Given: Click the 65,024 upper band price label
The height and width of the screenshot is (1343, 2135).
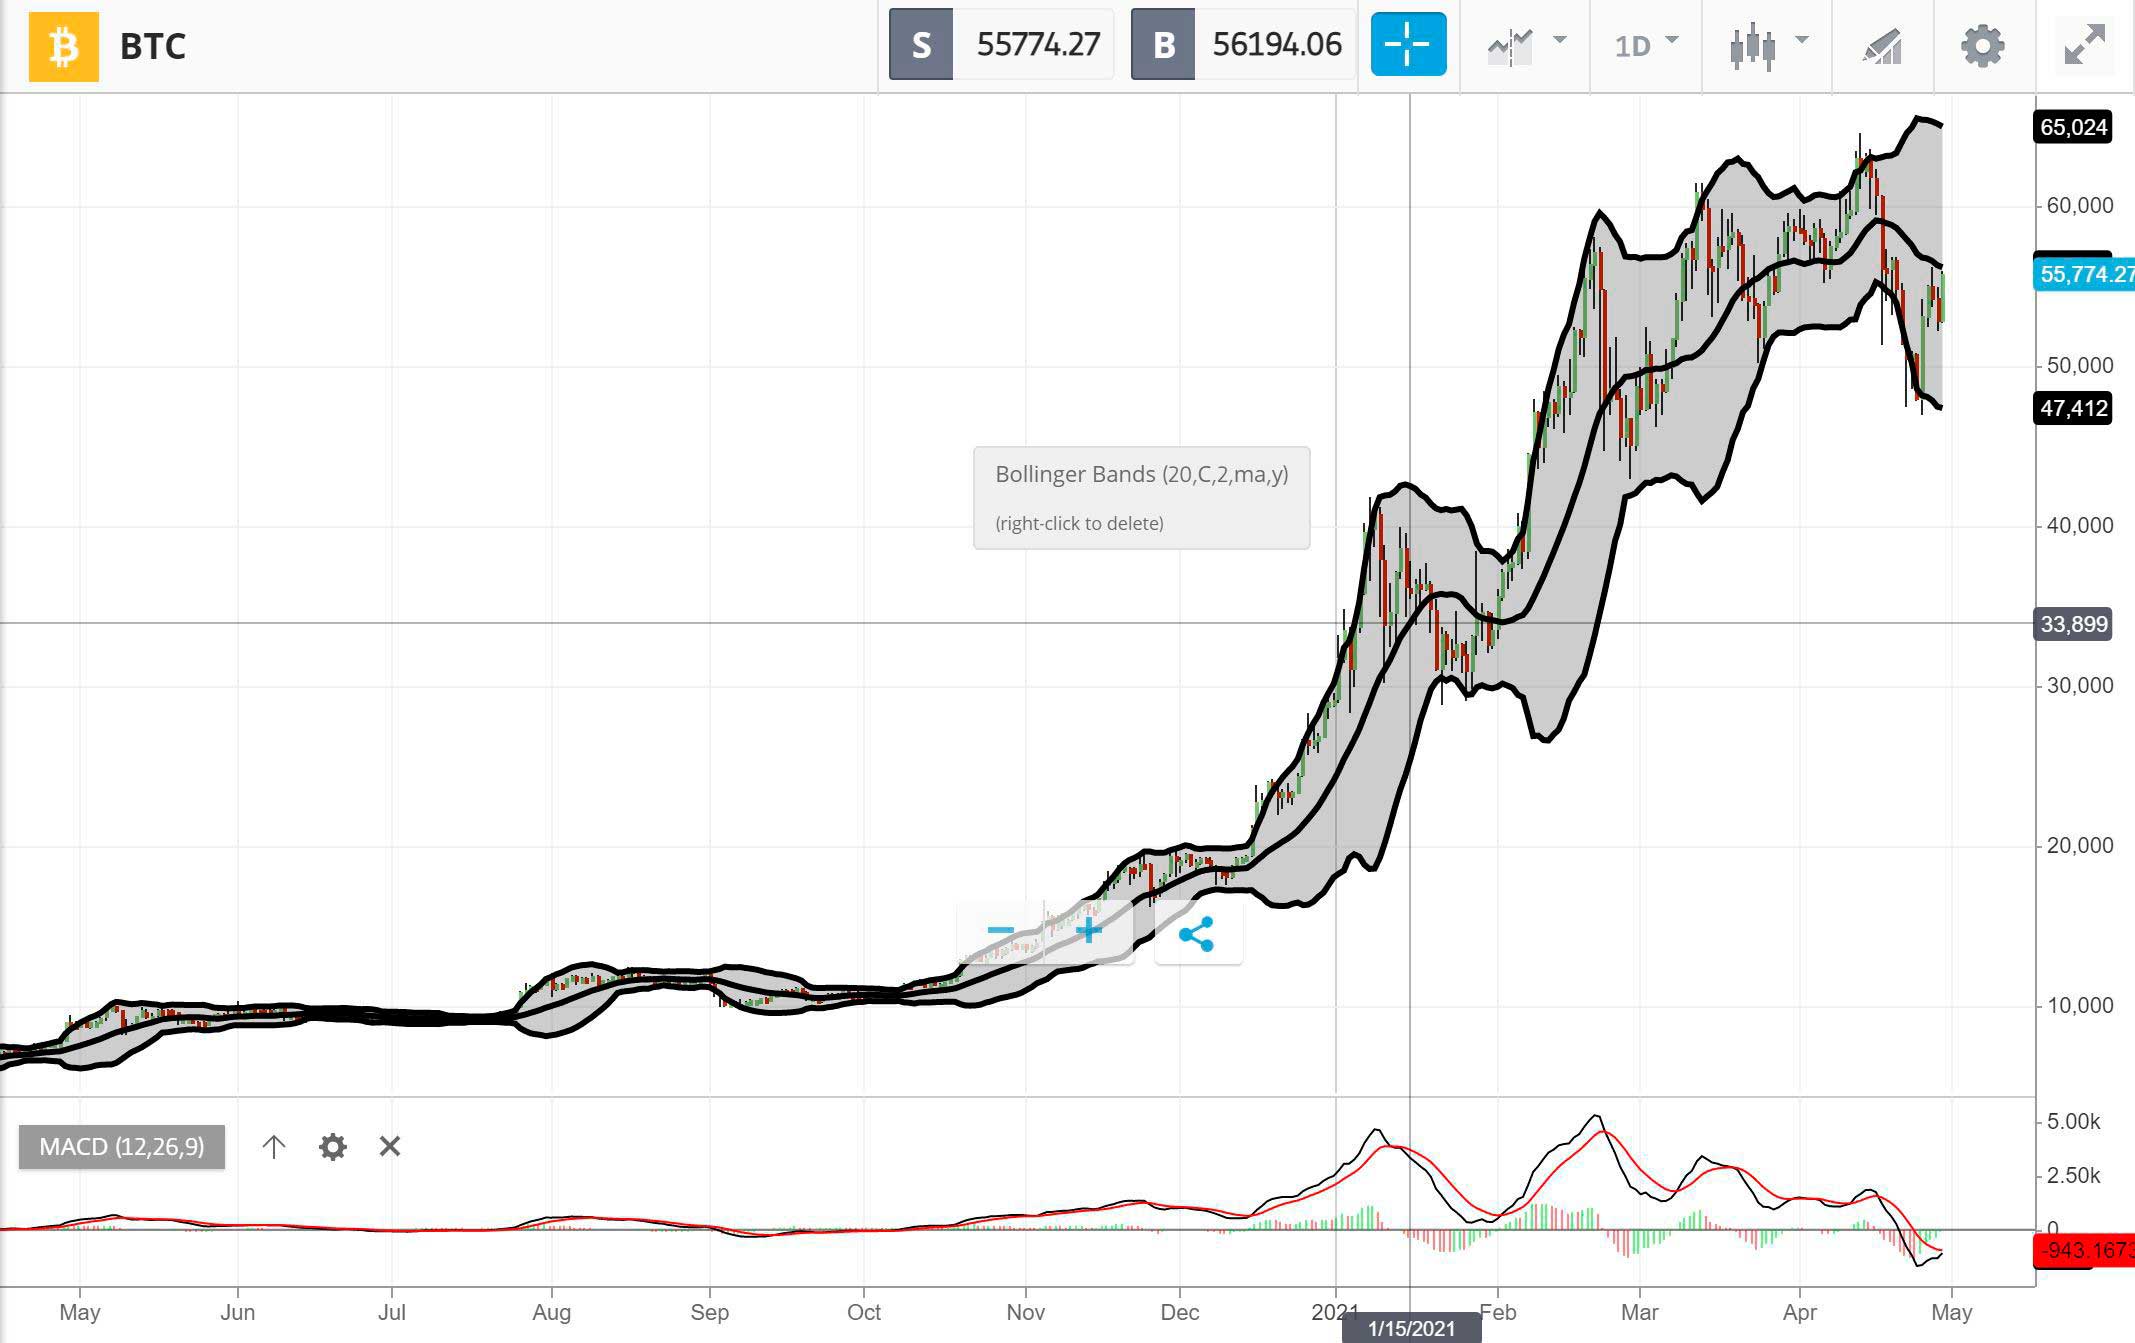Looking at the screenshot, I should click(2073, 127).
